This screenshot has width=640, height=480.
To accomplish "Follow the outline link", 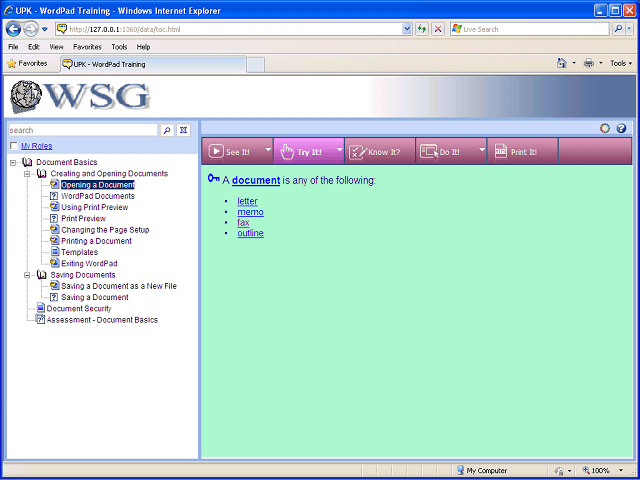I will tap(251, 233).
